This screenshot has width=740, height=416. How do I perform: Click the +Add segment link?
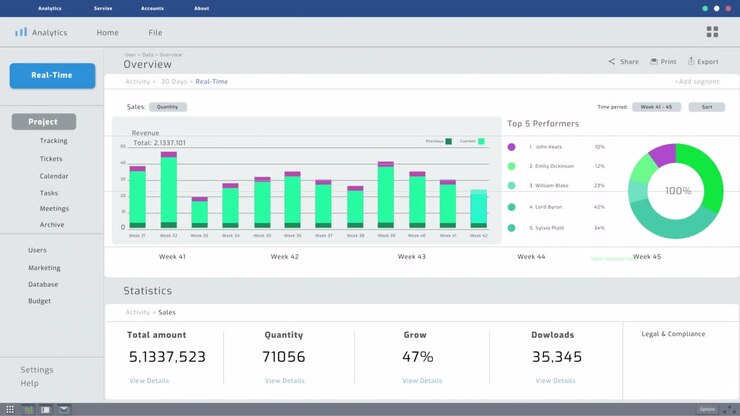(x=697, y=82)
